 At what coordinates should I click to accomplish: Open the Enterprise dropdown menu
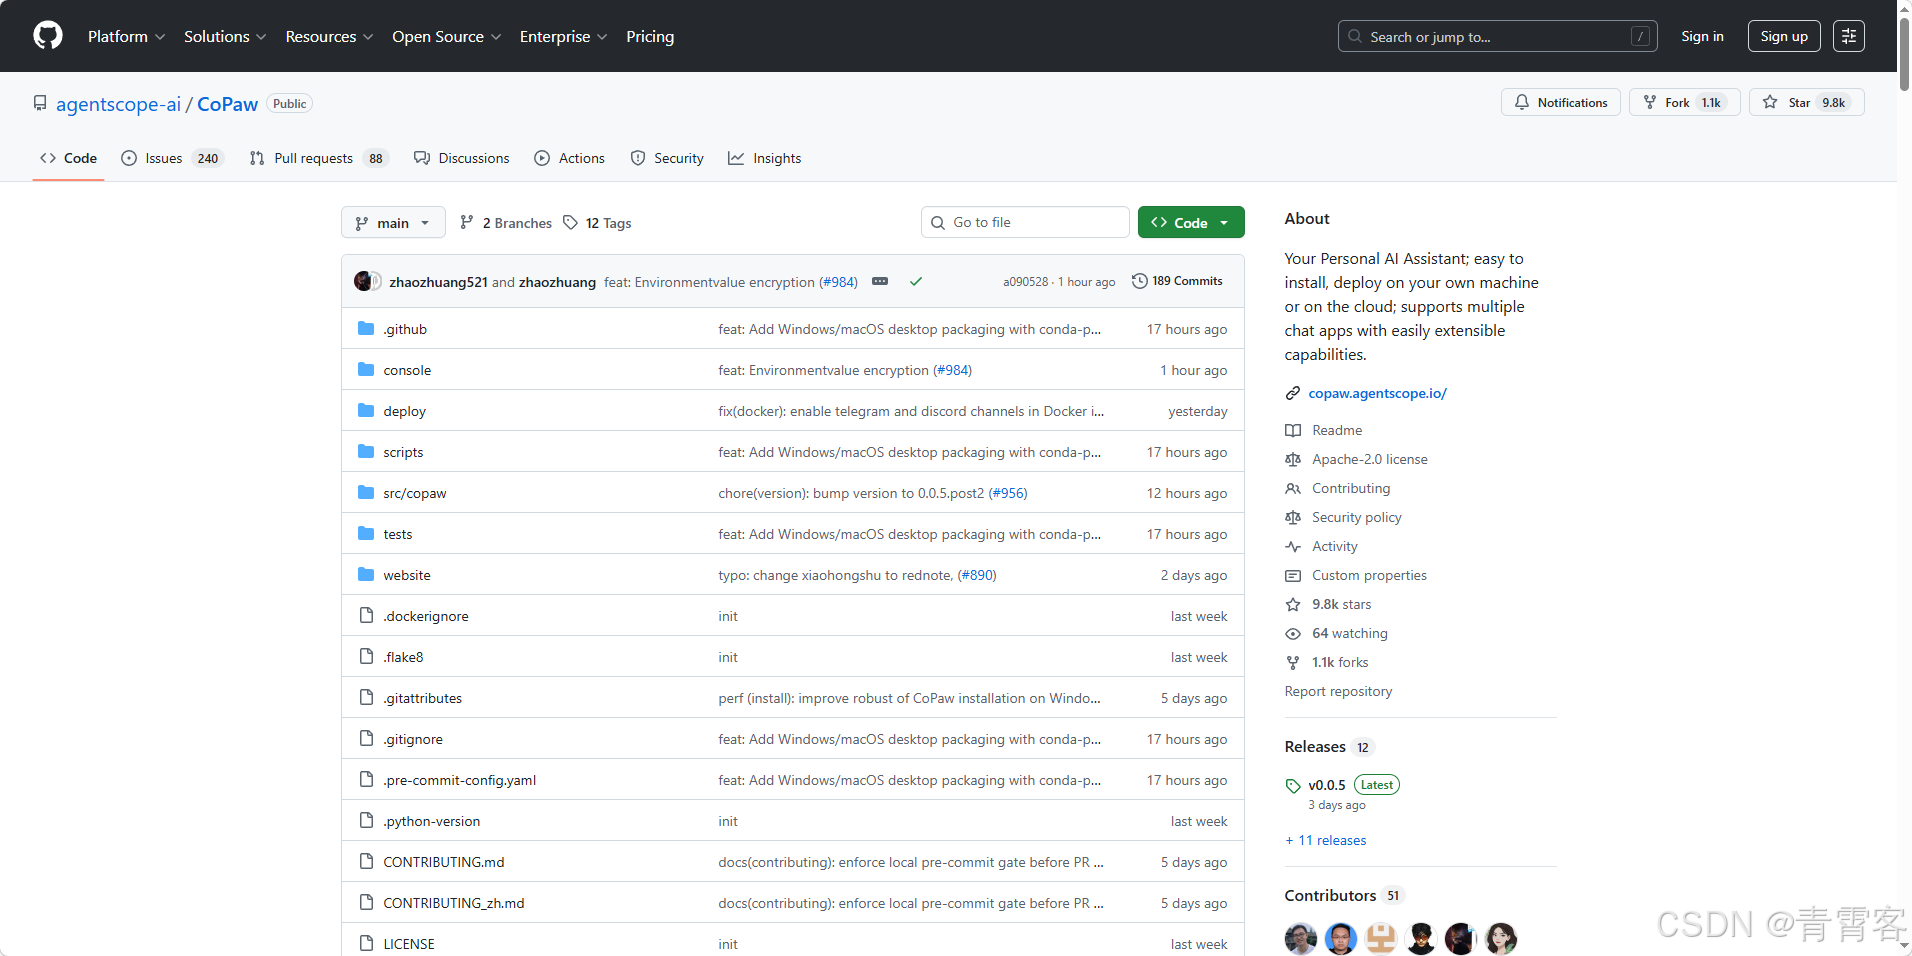click(563, 36)
